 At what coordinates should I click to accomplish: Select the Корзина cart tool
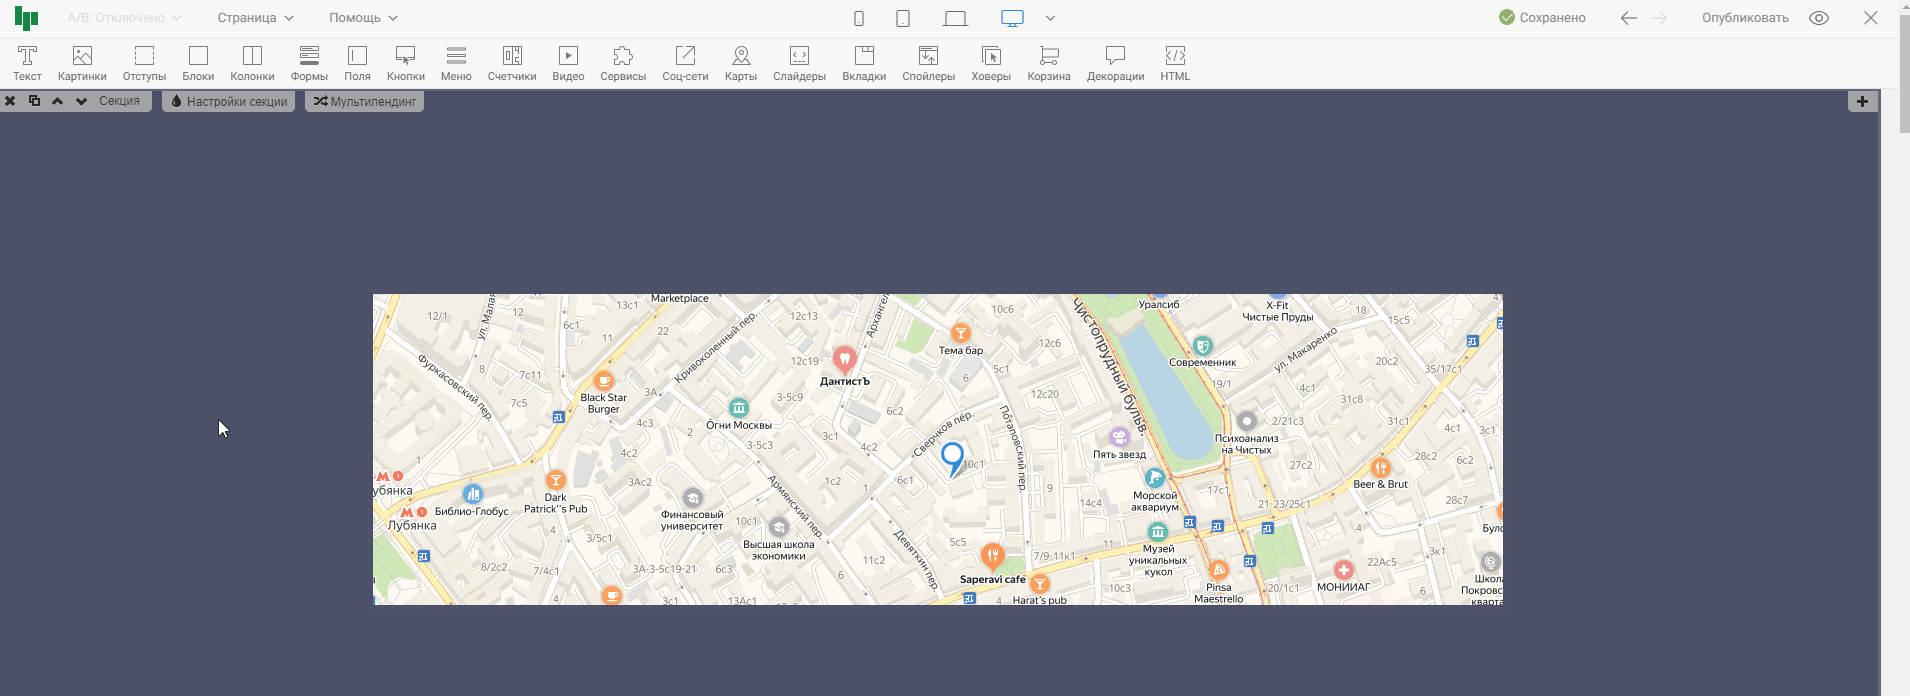[x=1048, y=63]
